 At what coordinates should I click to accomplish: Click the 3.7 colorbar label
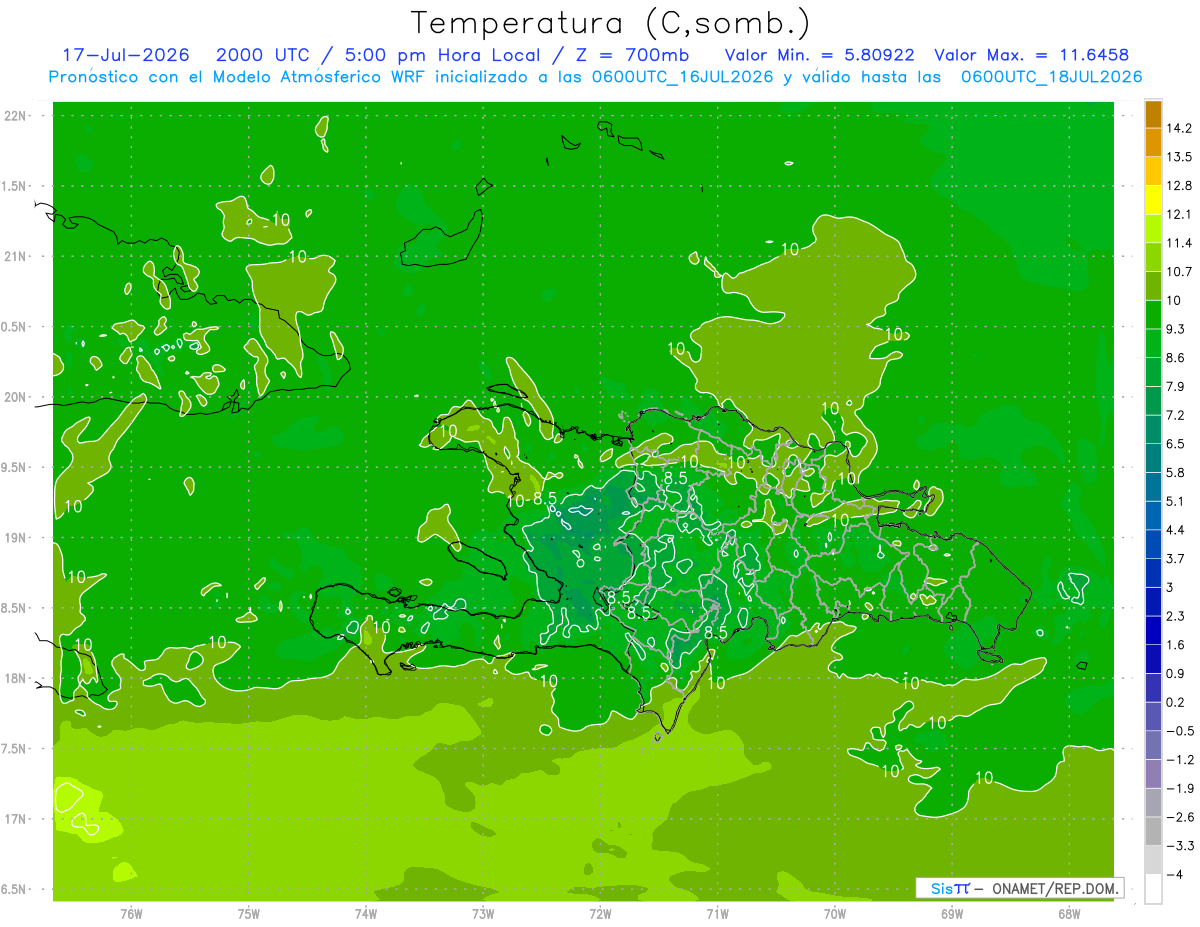[x=1177, y=558]
